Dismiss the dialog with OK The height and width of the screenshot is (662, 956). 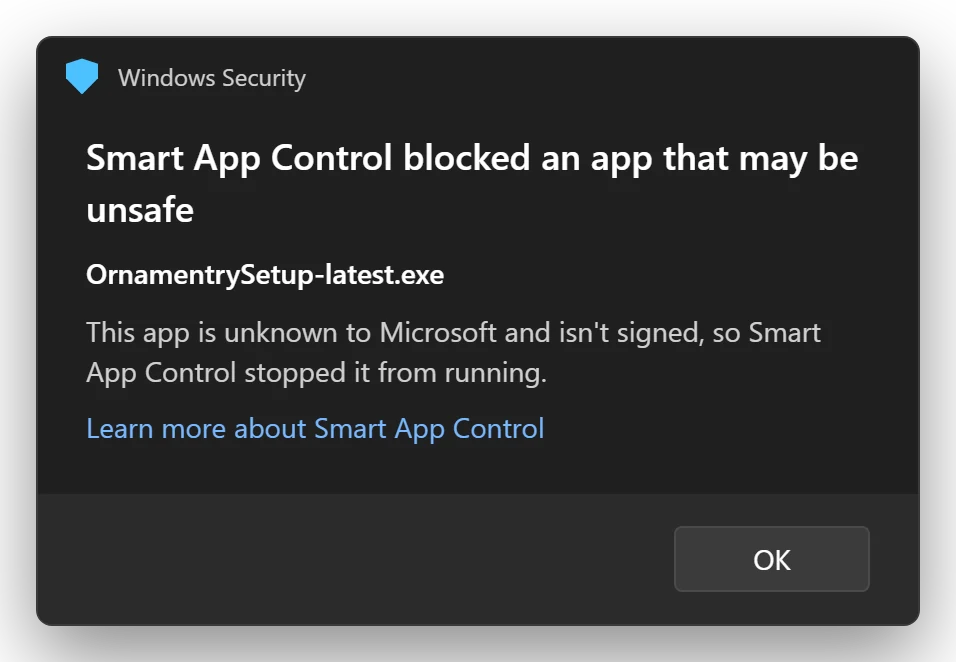(x=771, y=559)
